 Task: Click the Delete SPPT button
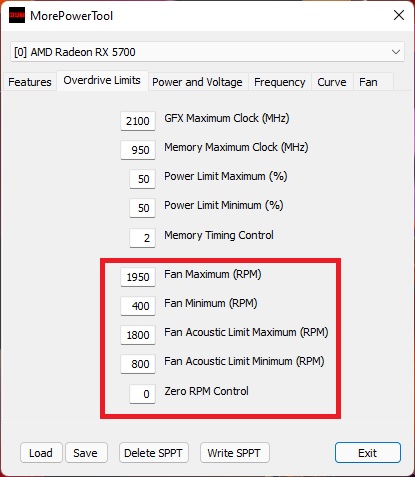tap(154, 453)
